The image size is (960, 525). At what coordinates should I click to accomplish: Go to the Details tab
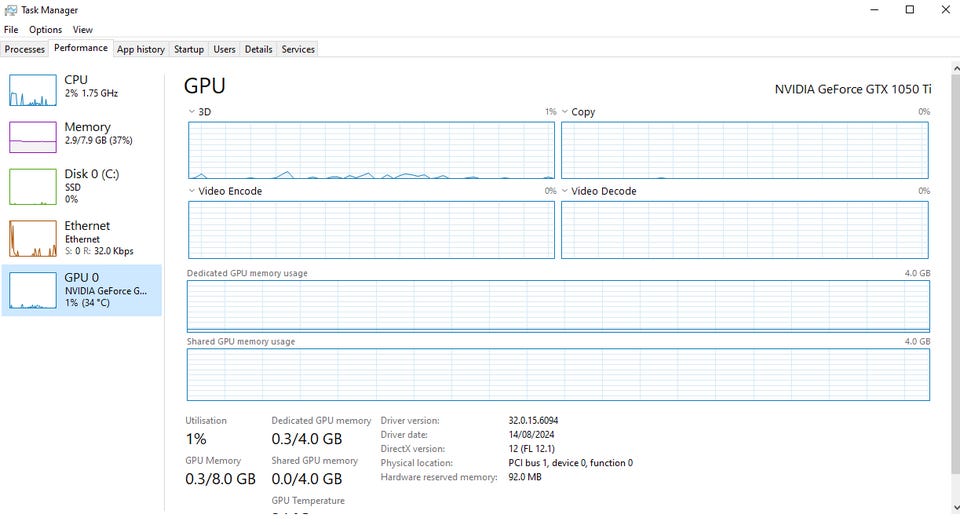[x=258, y=49]
